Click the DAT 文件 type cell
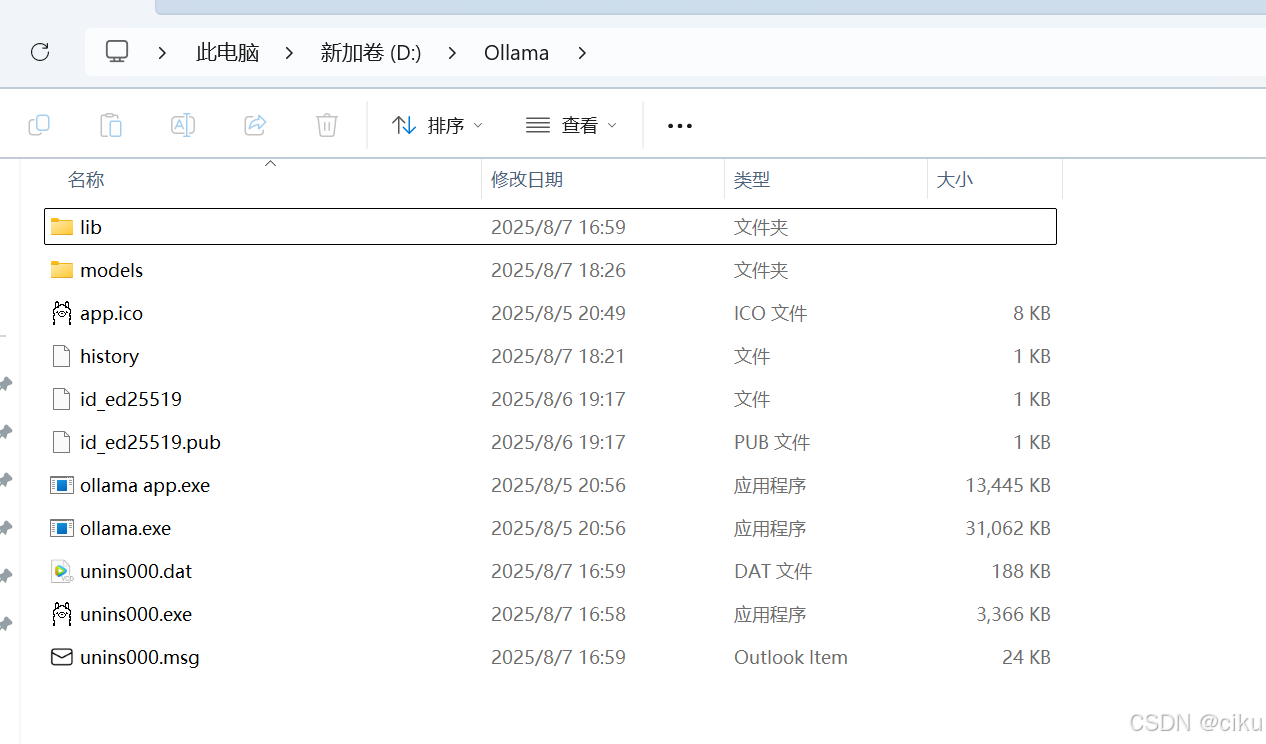Screen dimensions: 1266x744 click(773, 571)
